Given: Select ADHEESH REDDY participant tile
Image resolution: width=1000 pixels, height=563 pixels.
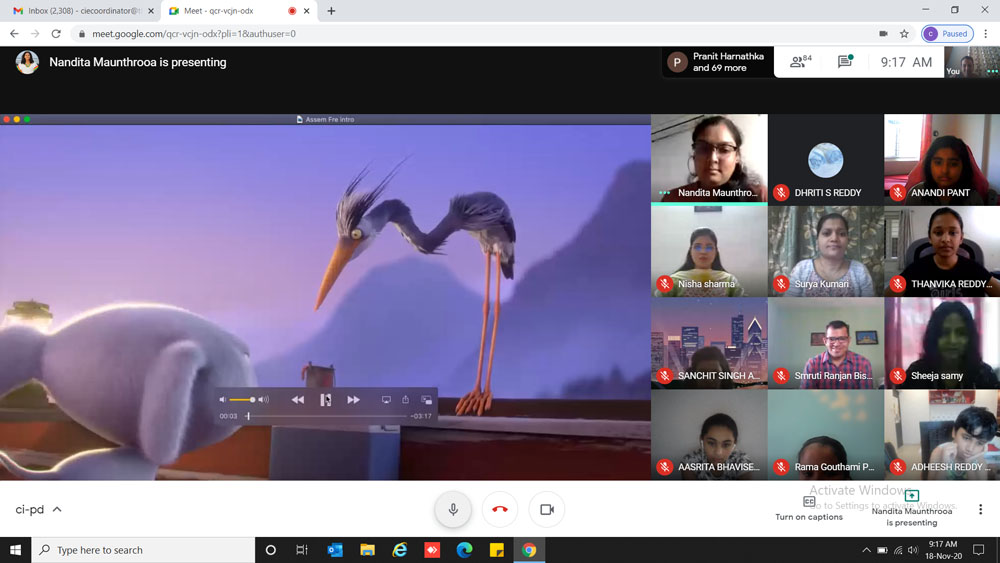Looking at the screenshot, I should click(x=942, y=435).
